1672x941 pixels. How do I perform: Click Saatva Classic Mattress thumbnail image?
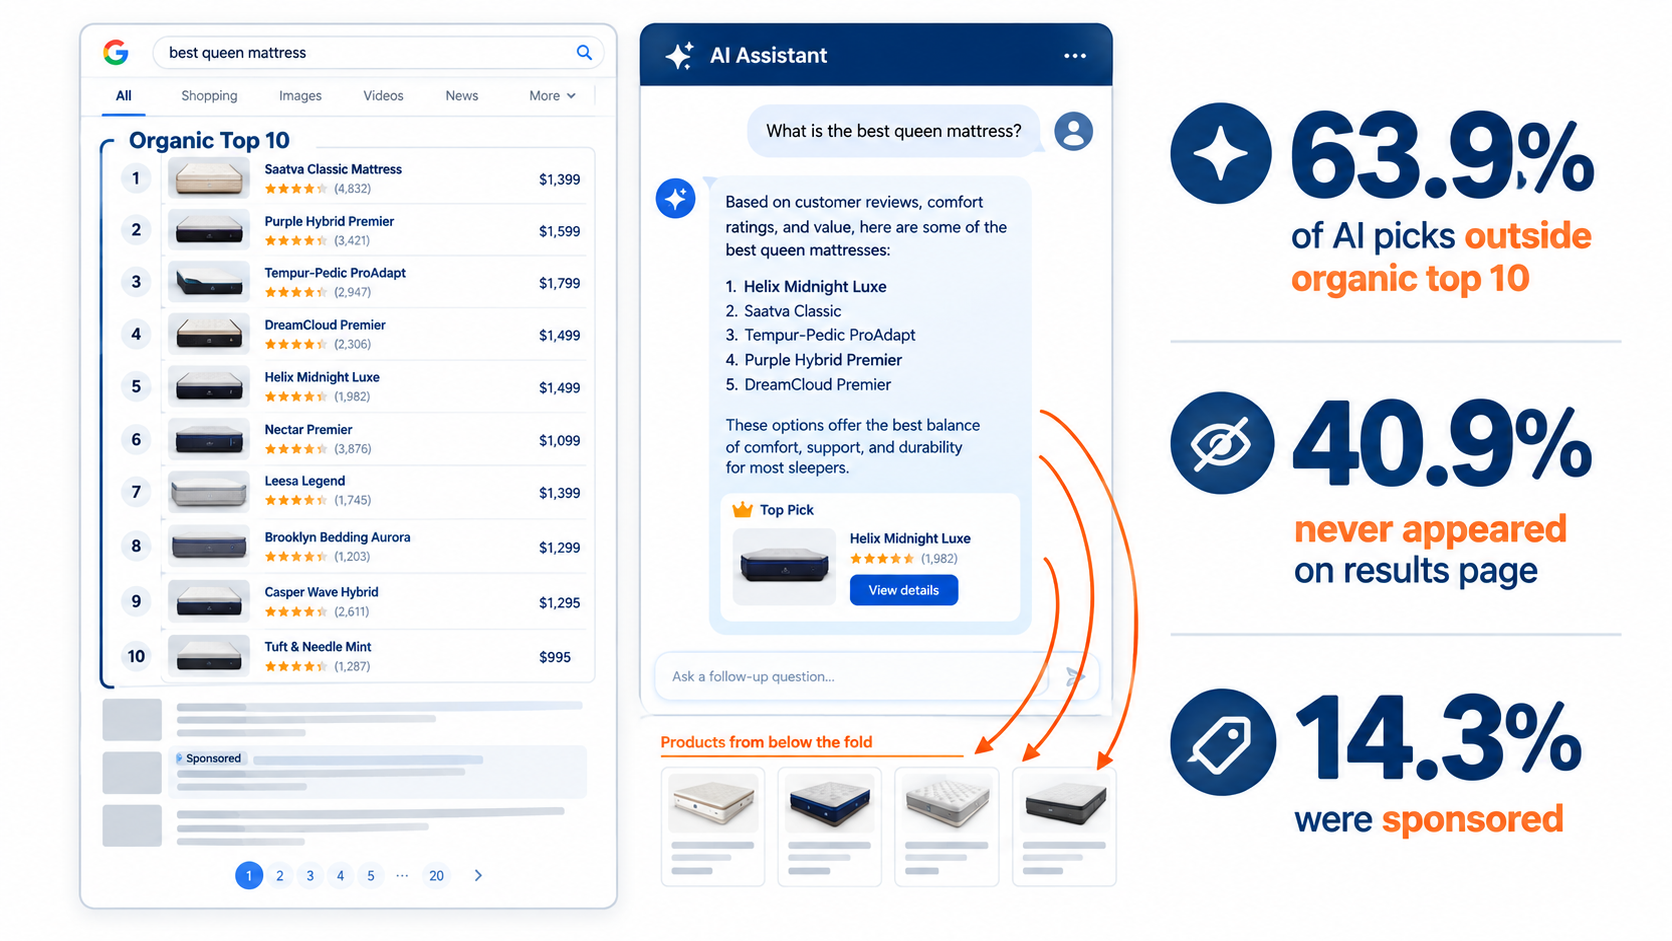[209, 178]
